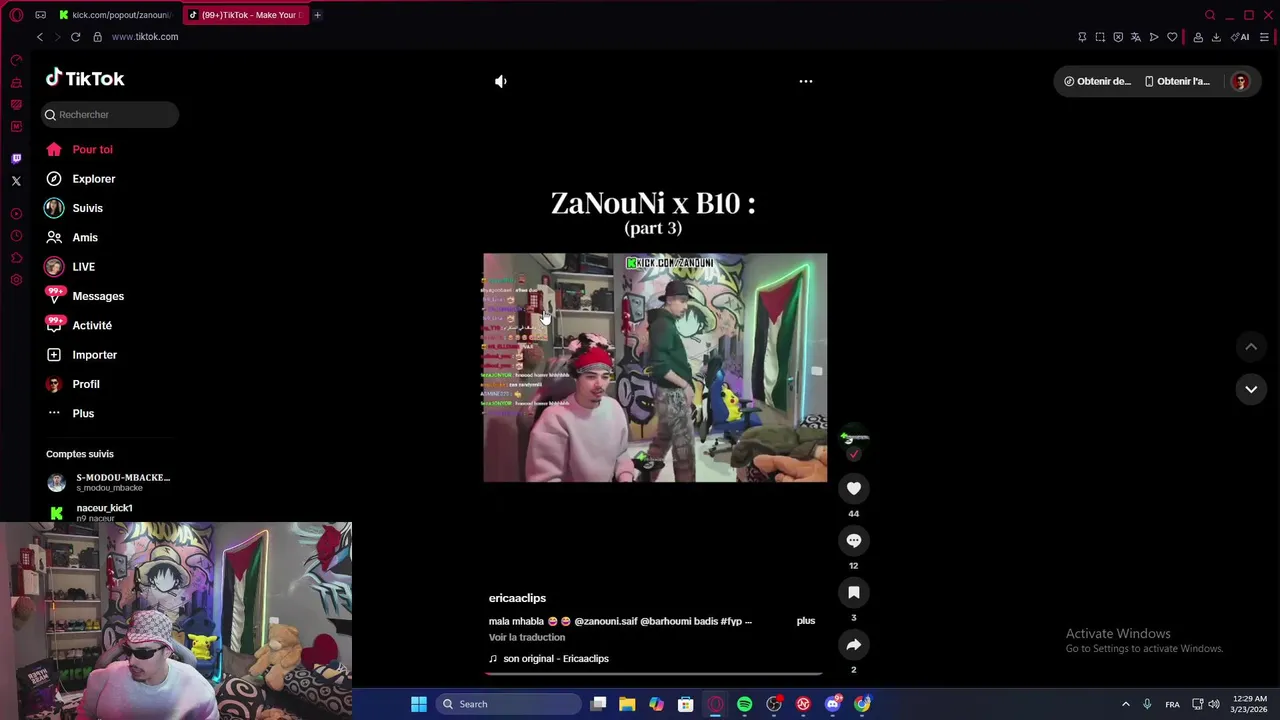The width and height of the screenshot is (1280, 720).
Task: Go to the next video with down chevron
Action: tap(1251, 389)
